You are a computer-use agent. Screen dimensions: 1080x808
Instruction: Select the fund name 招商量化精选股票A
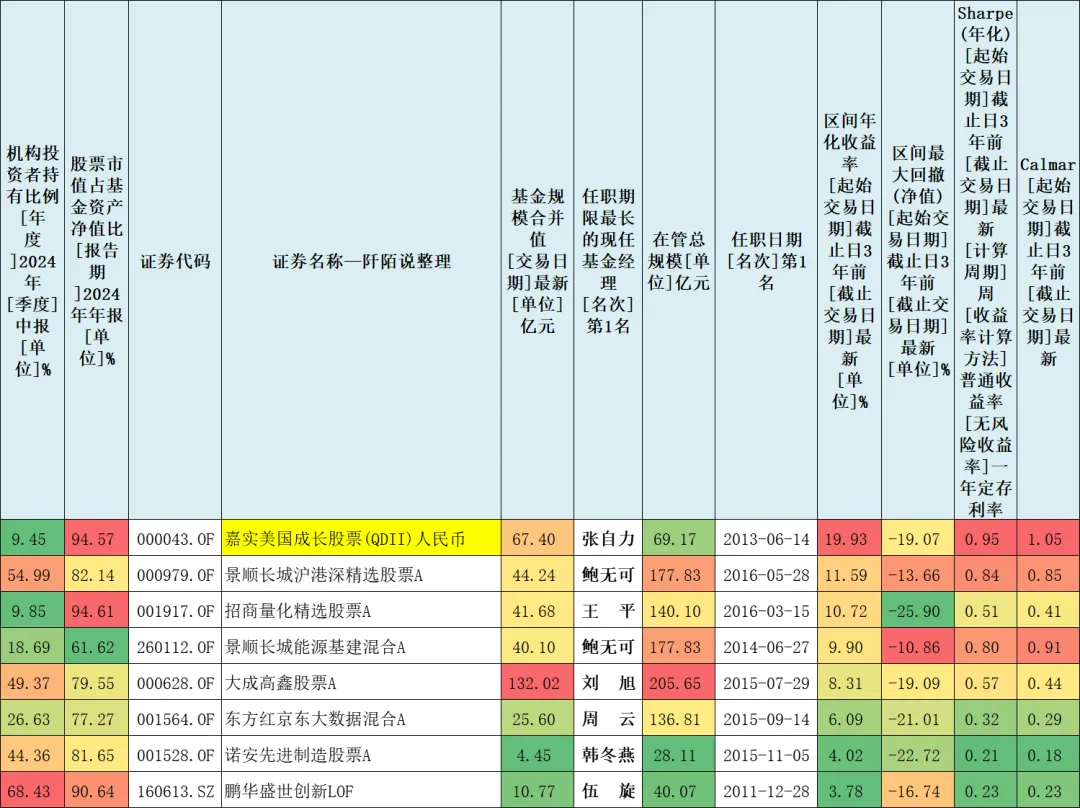point(298,610)
